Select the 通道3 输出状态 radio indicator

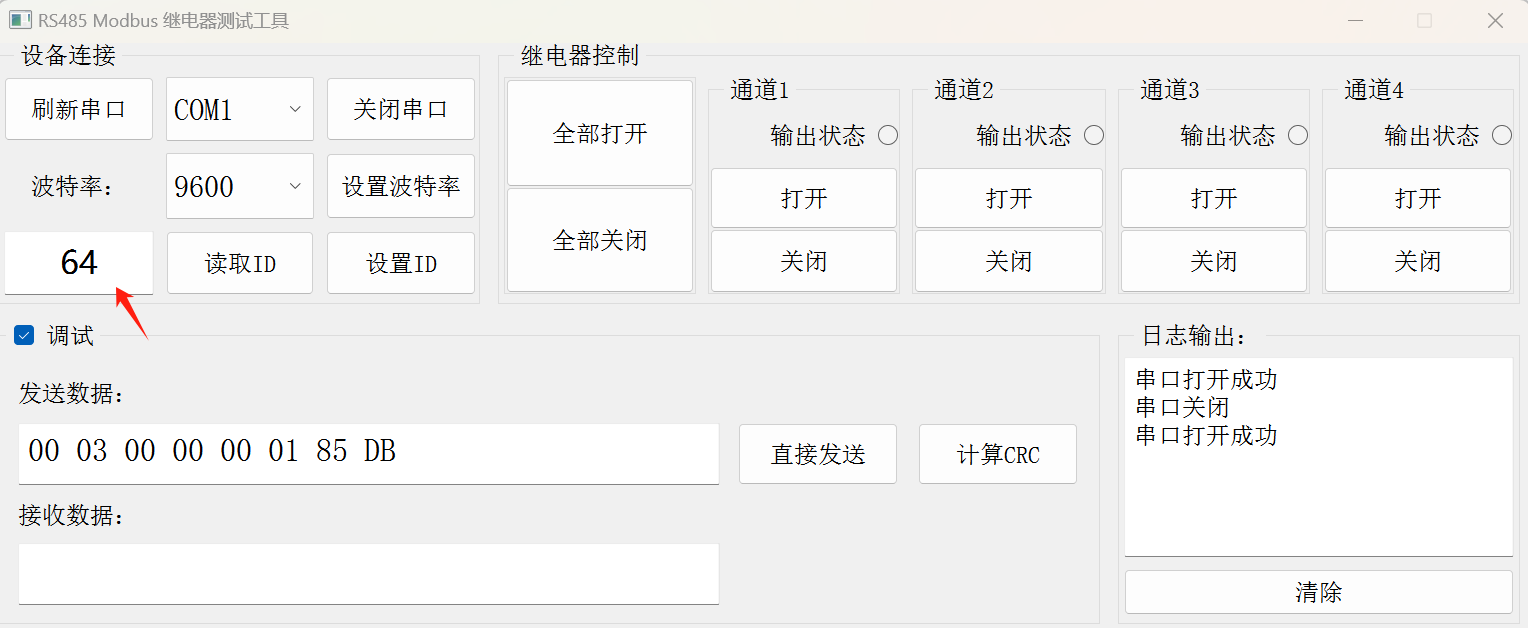1298,135
